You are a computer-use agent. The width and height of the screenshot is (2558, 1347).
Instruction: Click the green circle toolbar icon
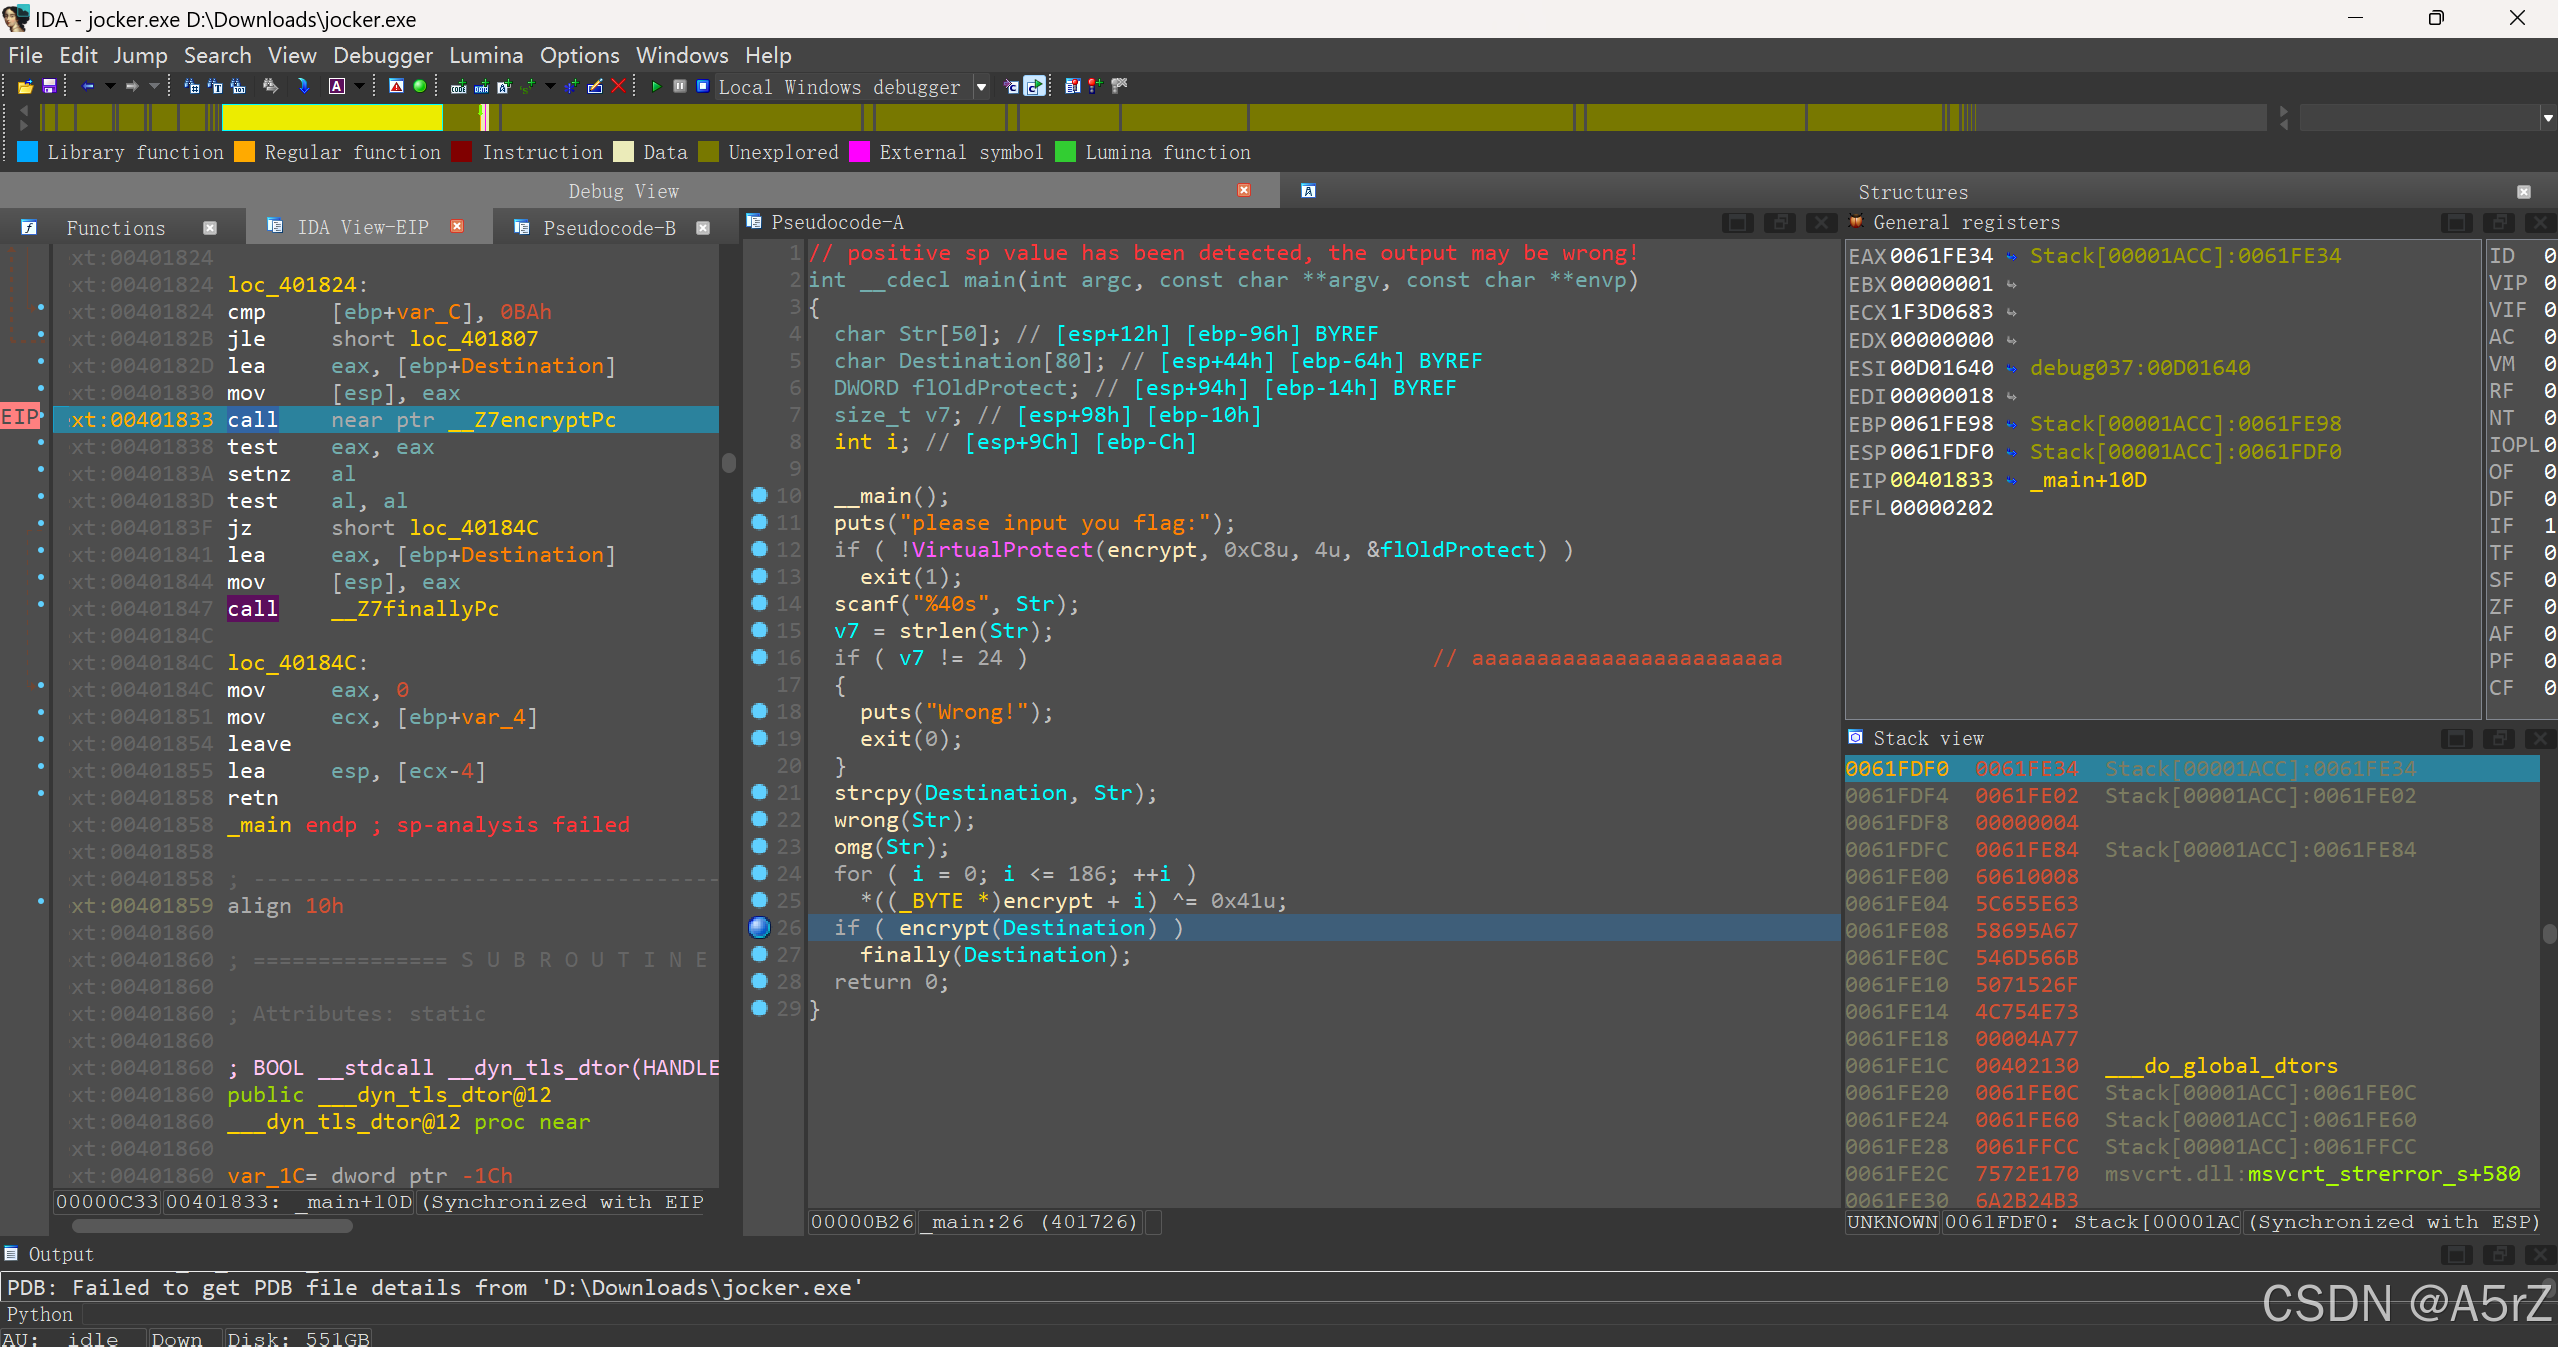tap(420, 87)
